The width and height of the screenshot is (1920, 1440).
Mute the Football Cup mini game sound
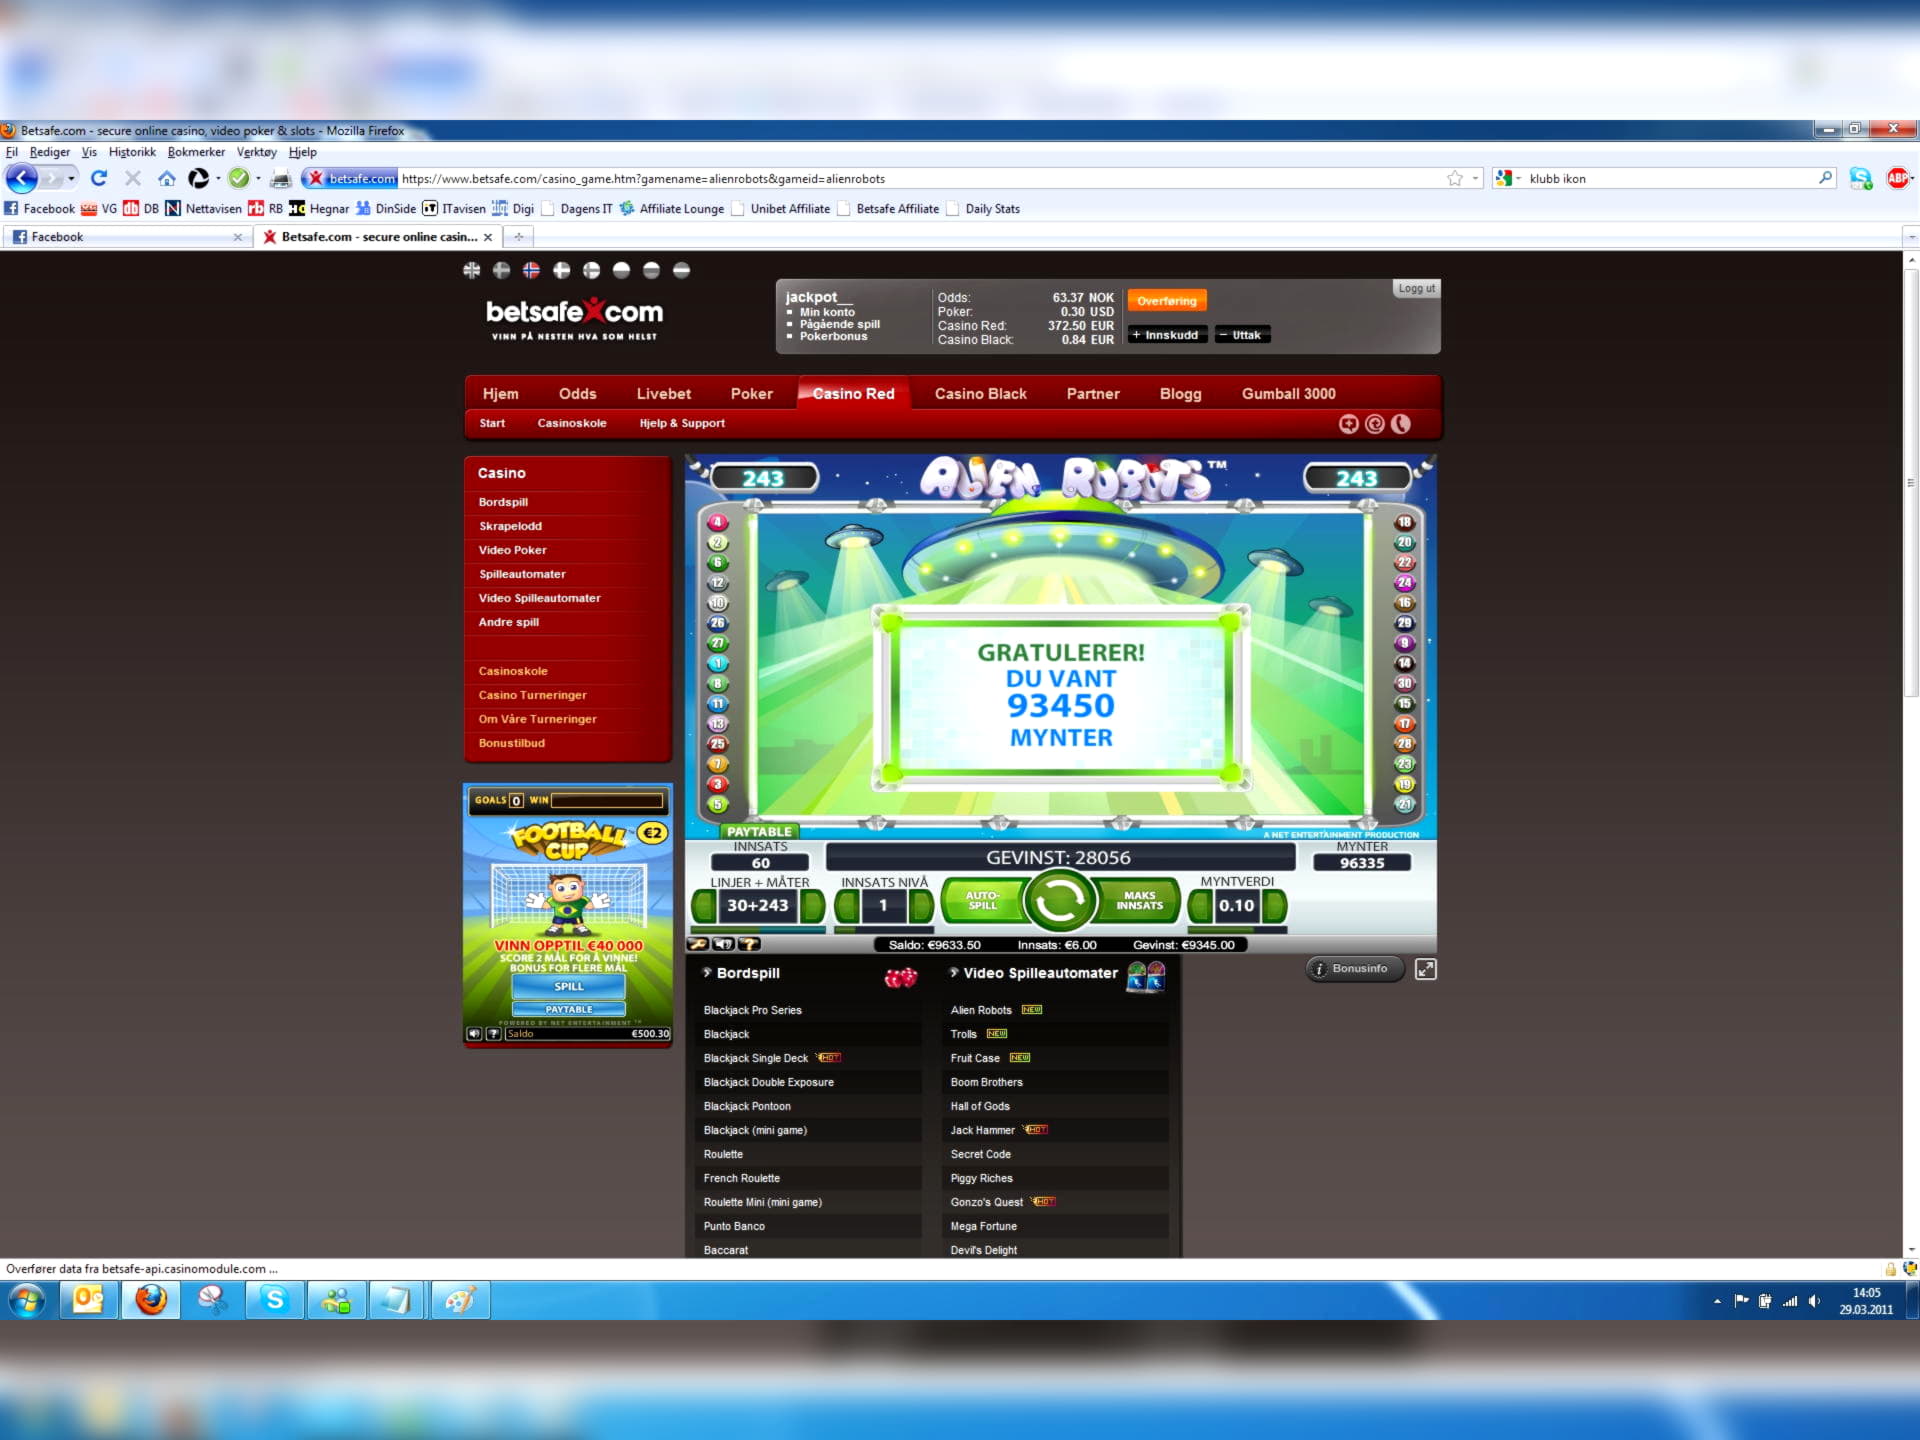475,1034
